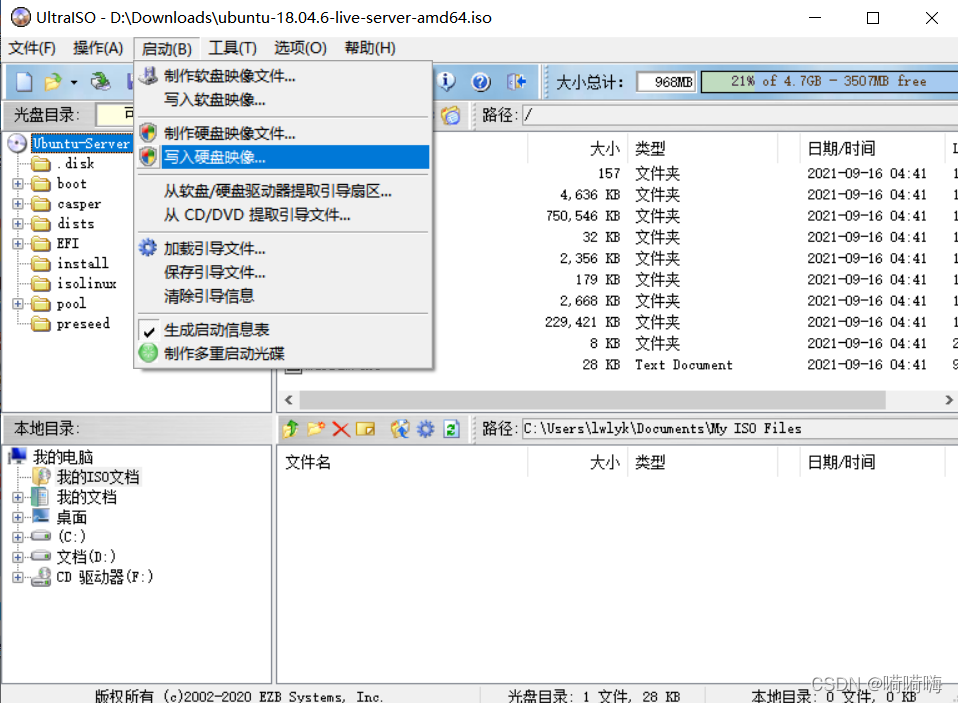
Task: Choose 清除引导信息 menu entry
Action: [283, 296]
